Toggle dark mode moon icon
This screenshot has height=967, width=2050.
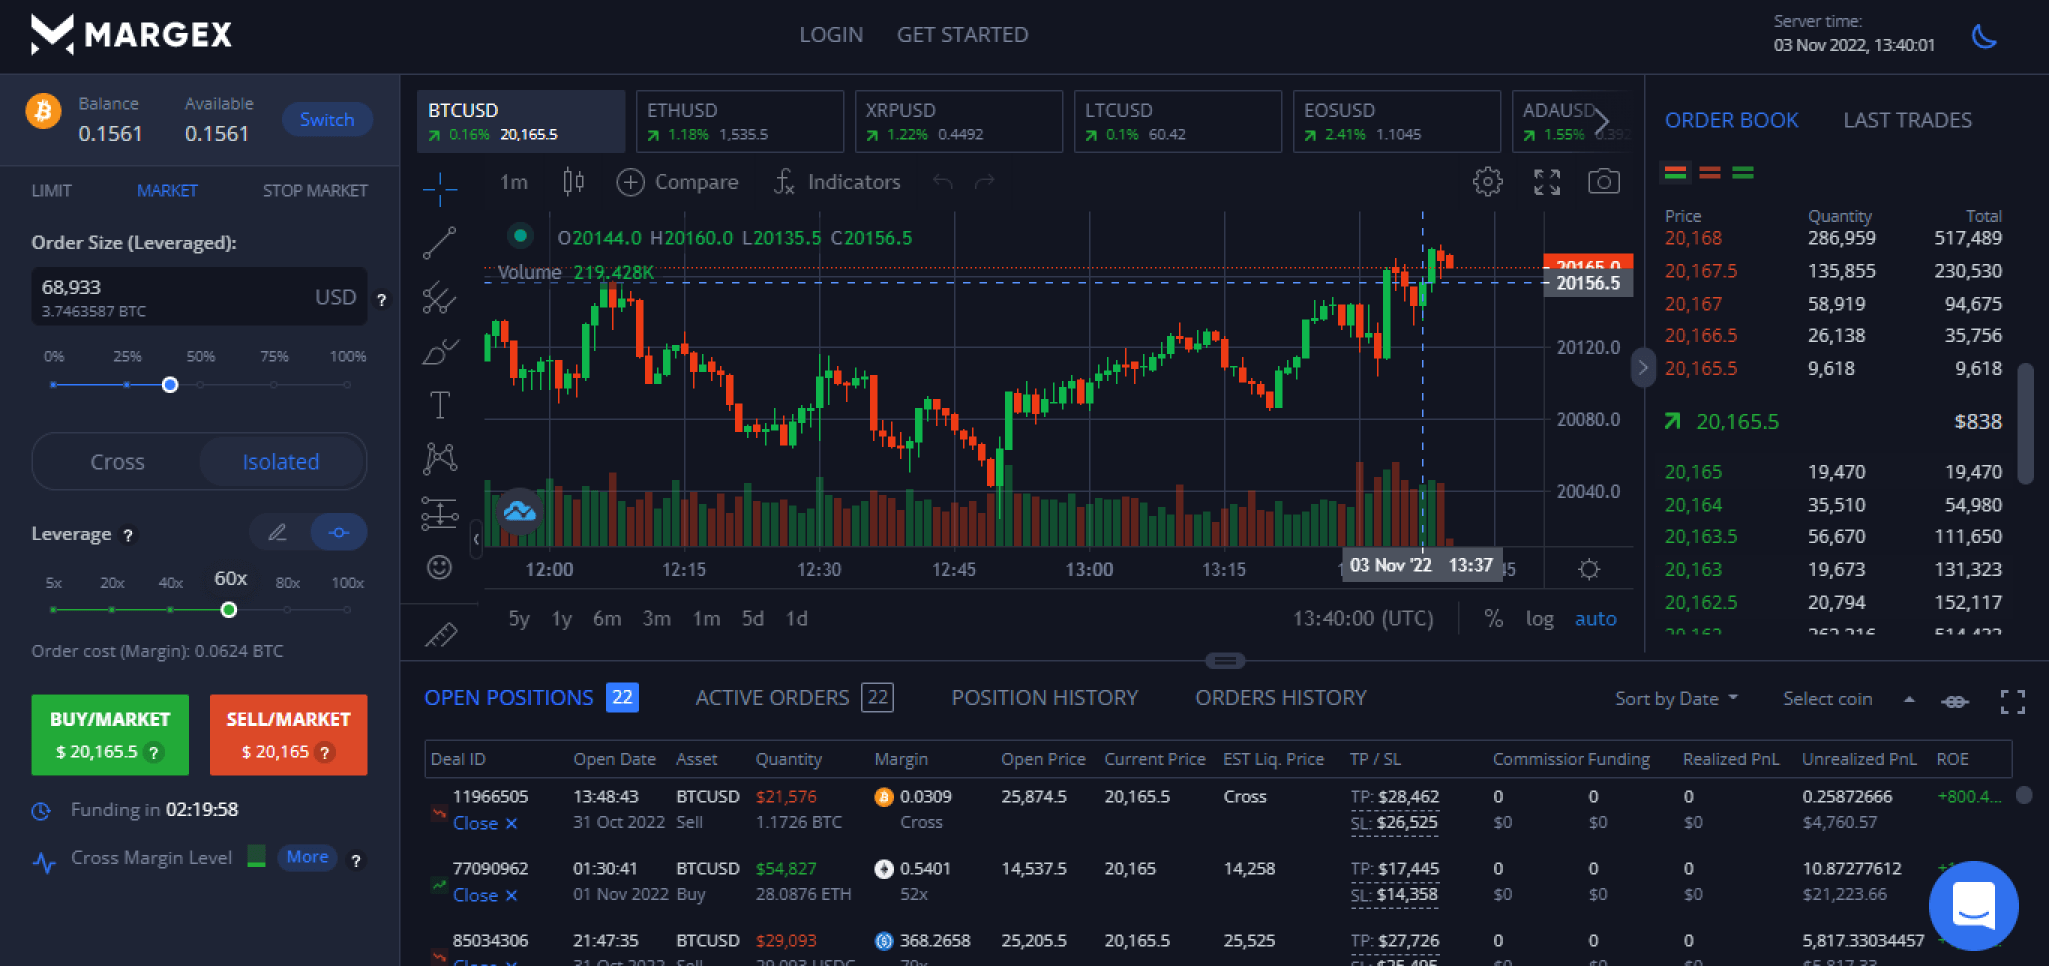pyautogui.click(x=1984, y=37)
